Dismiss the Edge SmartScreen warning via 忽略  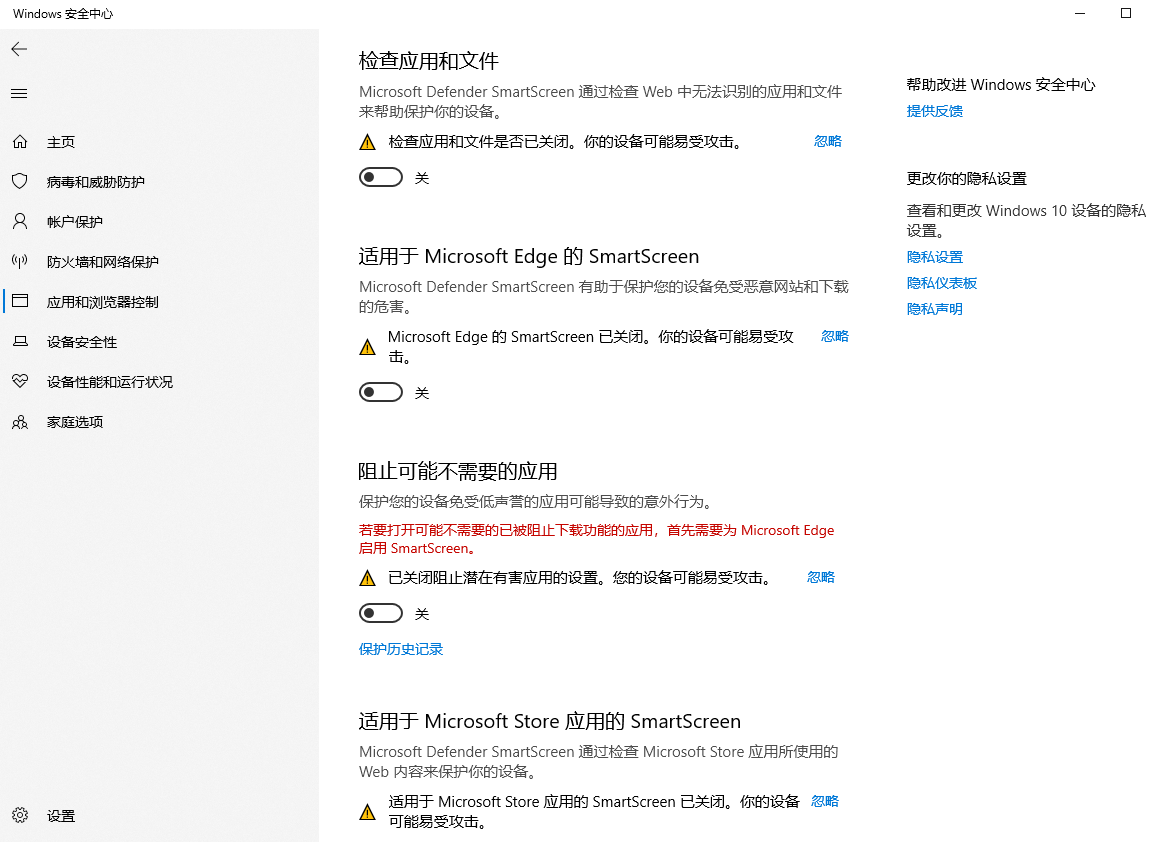tap(835, 336)
